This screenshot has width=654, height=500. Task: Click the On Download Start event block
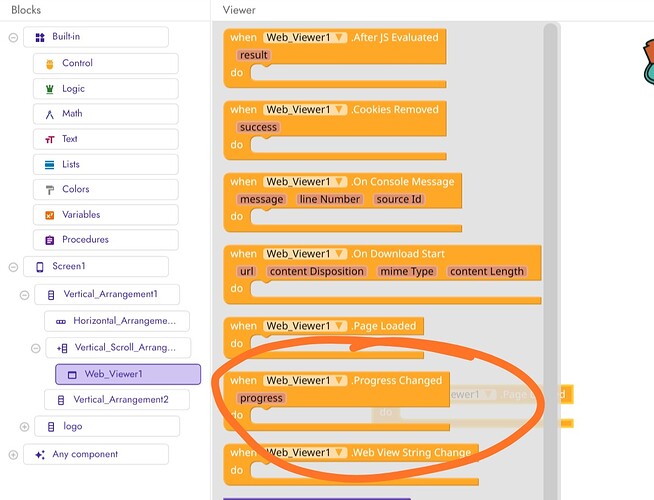[x=382, y=275]
